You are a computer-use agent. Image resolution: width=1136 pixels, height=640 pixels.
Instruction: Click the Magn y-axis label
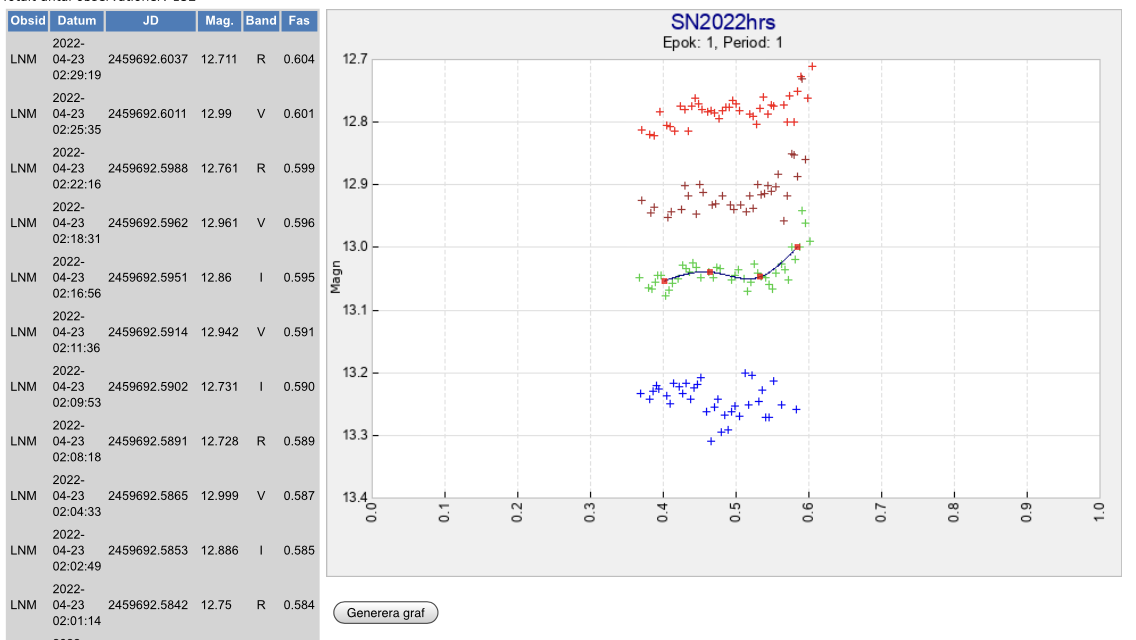coord(336,278)
